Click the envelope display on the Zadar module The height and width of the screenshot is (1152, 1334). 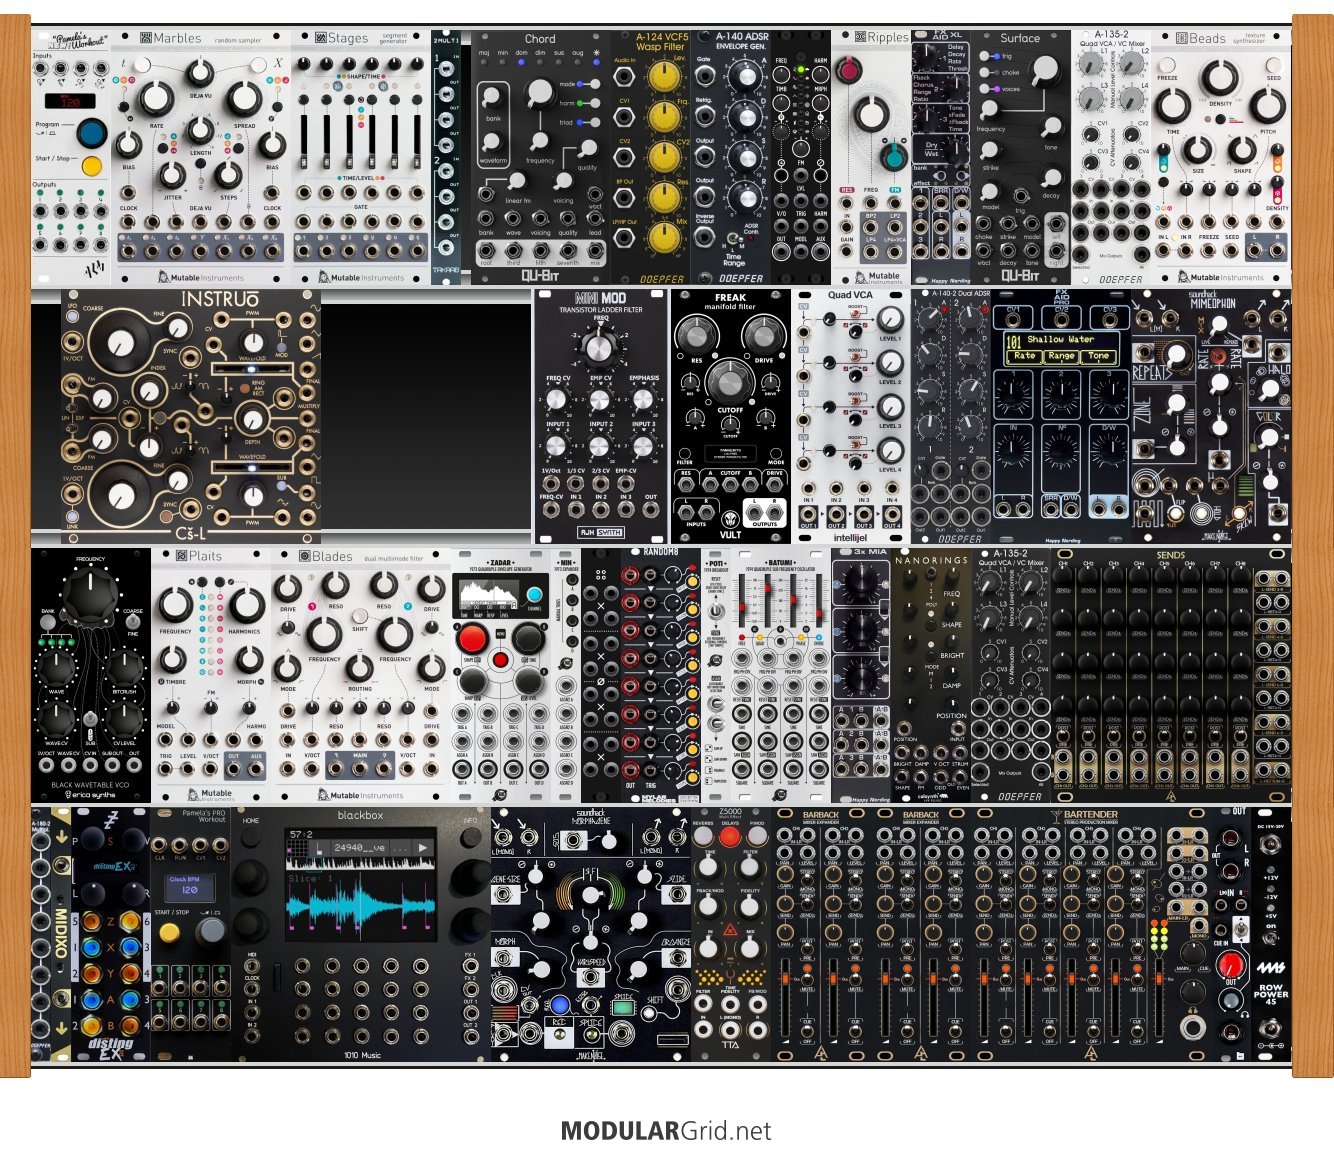coord(490,597)
